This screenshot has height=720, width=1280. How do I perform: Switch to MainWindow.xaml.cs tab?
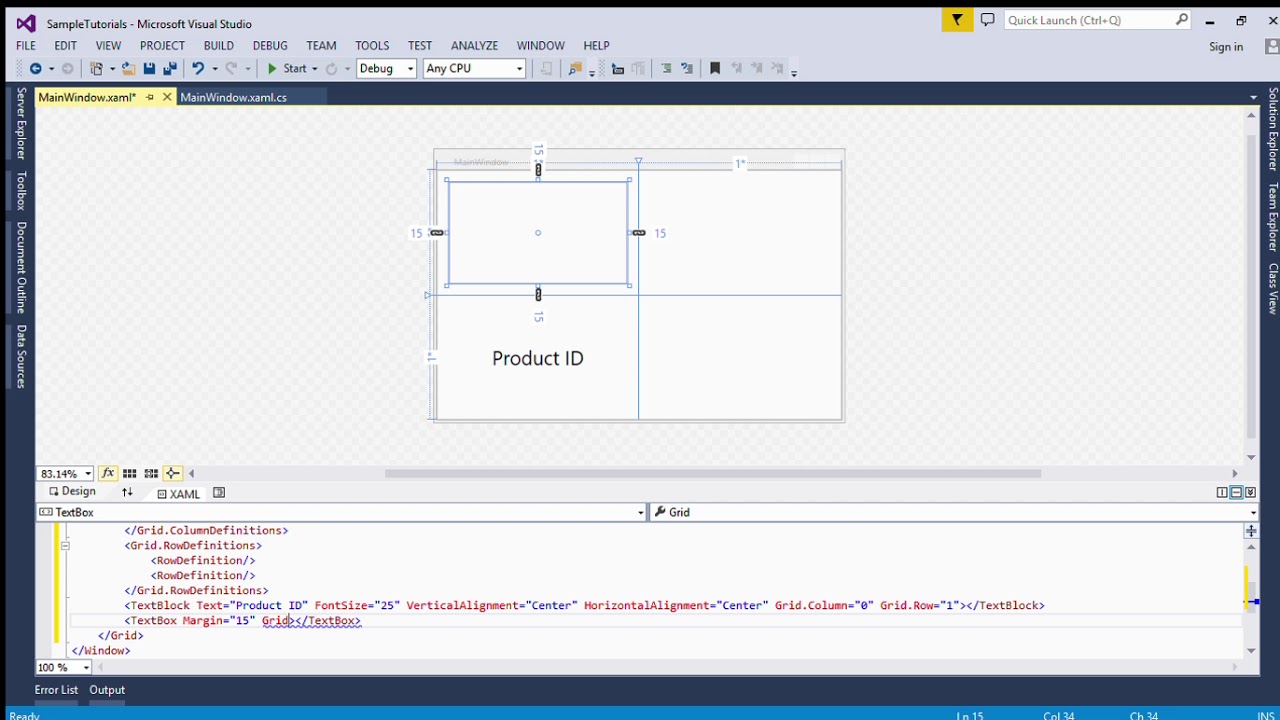click(233, 97)
